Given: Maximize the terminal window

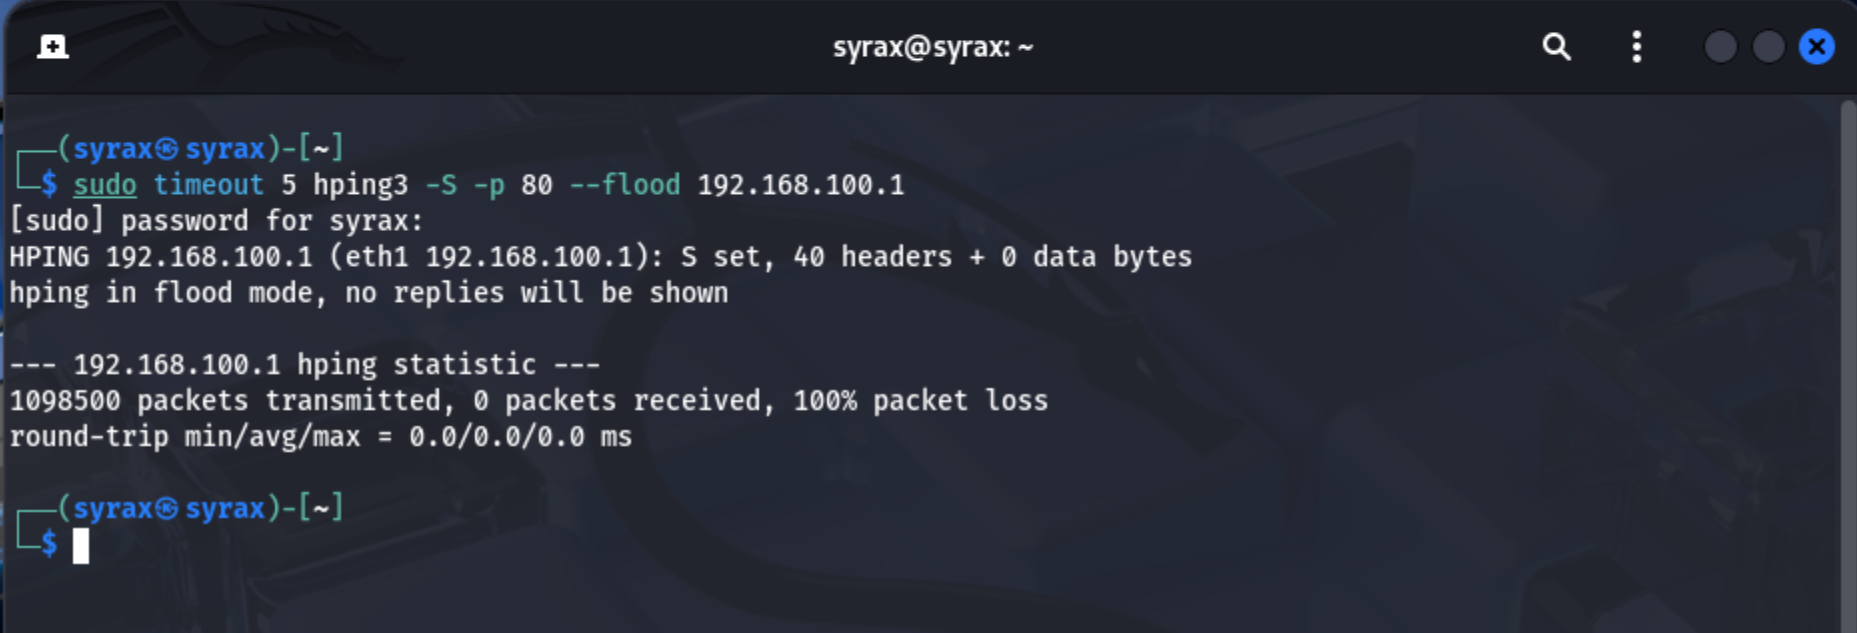Looking at the screenshot, I should click(1768, 46).
